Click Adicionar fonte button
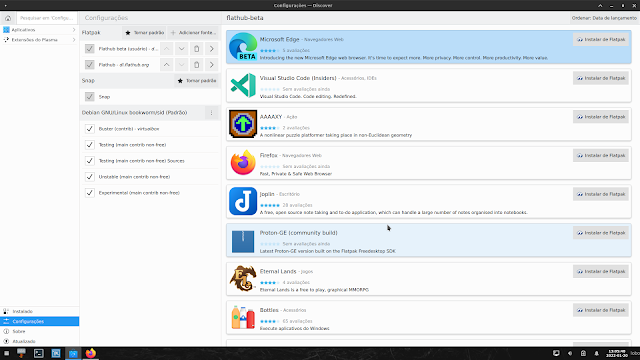Viewport: 640px width, 360px height. (x=193, y=33)
